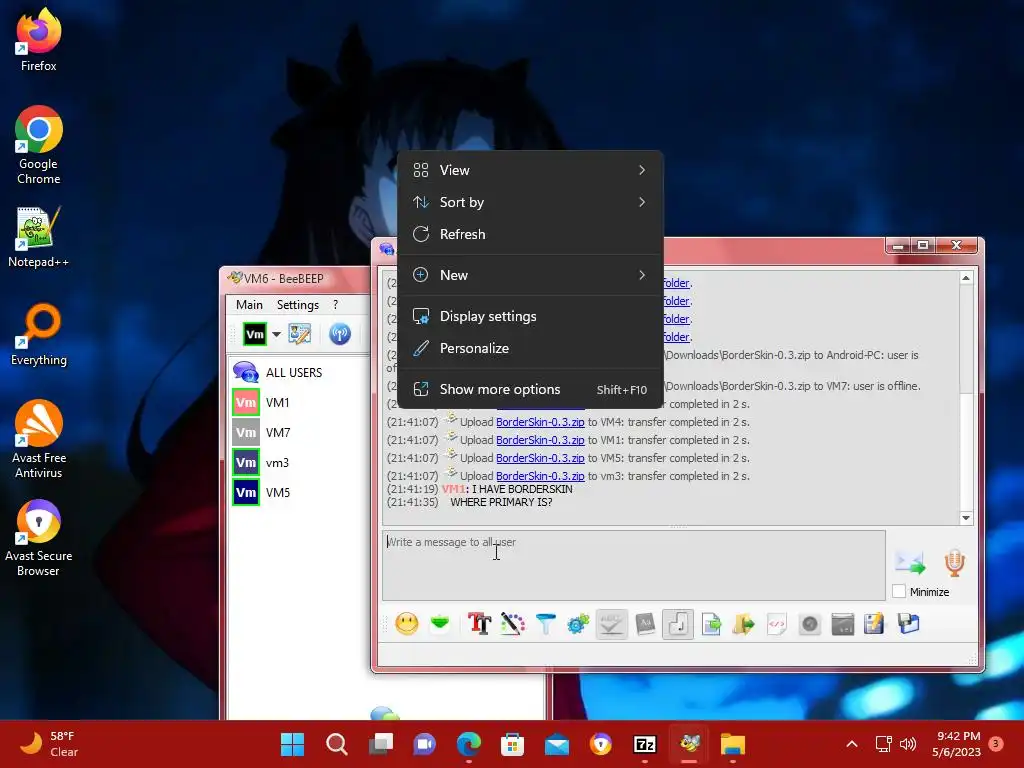Expand the Sort by submenu
Viewport: 1024px width, 768px height.
530,202
